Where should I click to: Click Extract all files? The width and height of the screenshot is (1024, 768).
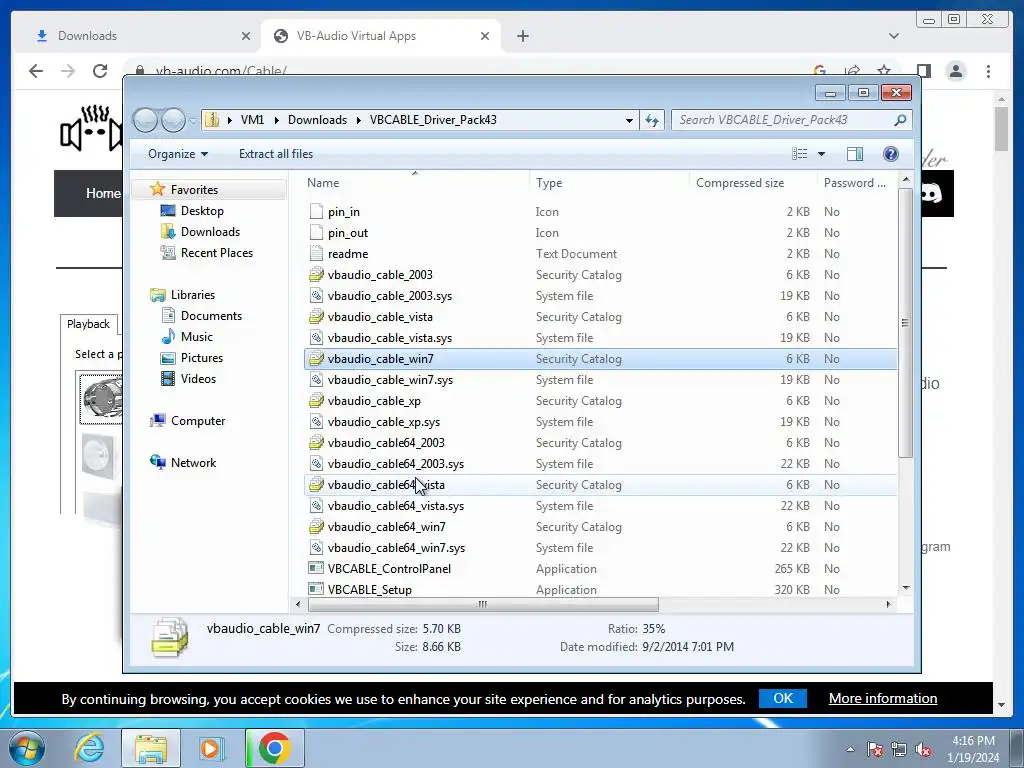coord(276,154)
